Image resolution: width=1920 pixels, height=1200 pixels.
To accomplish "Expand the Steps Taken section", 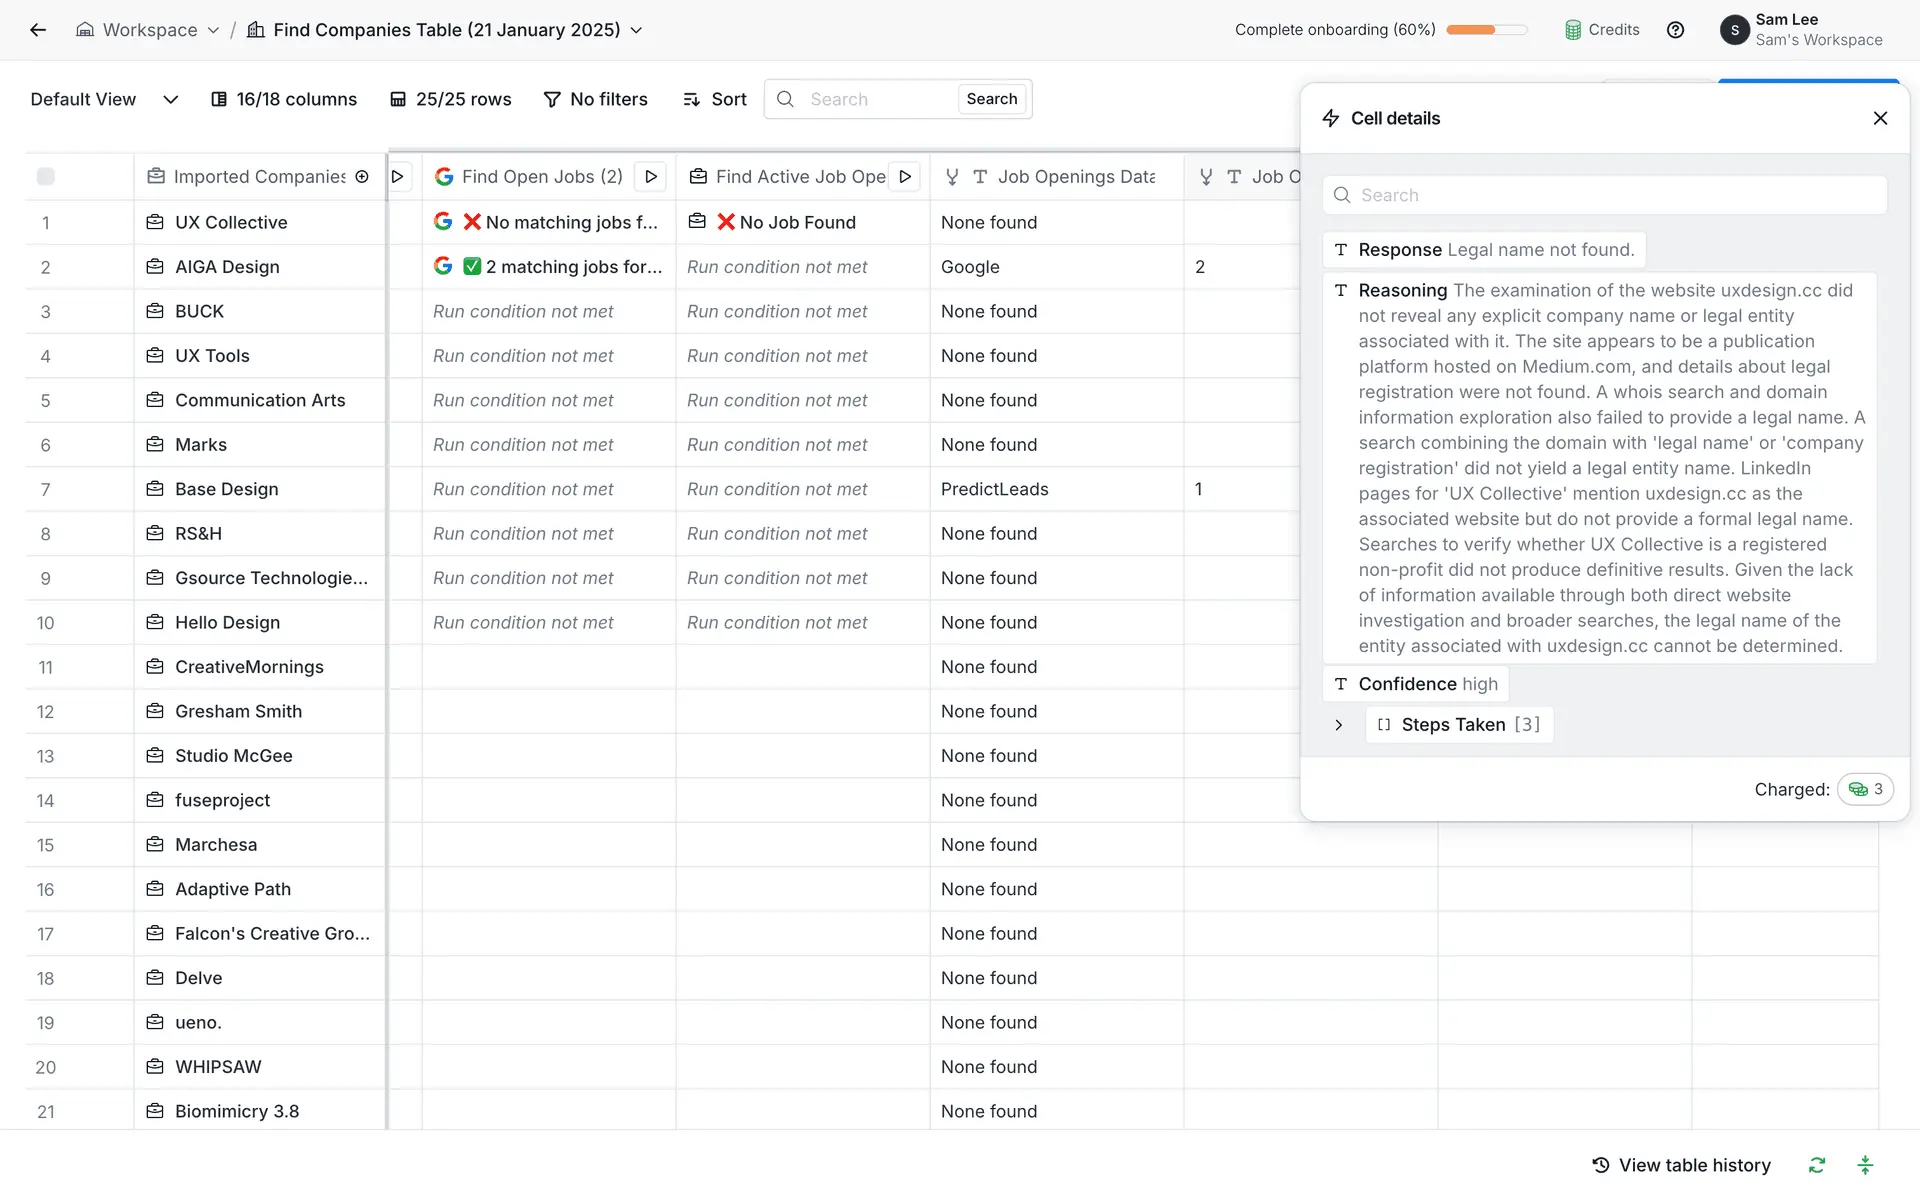I will (x=1339, y=725).
